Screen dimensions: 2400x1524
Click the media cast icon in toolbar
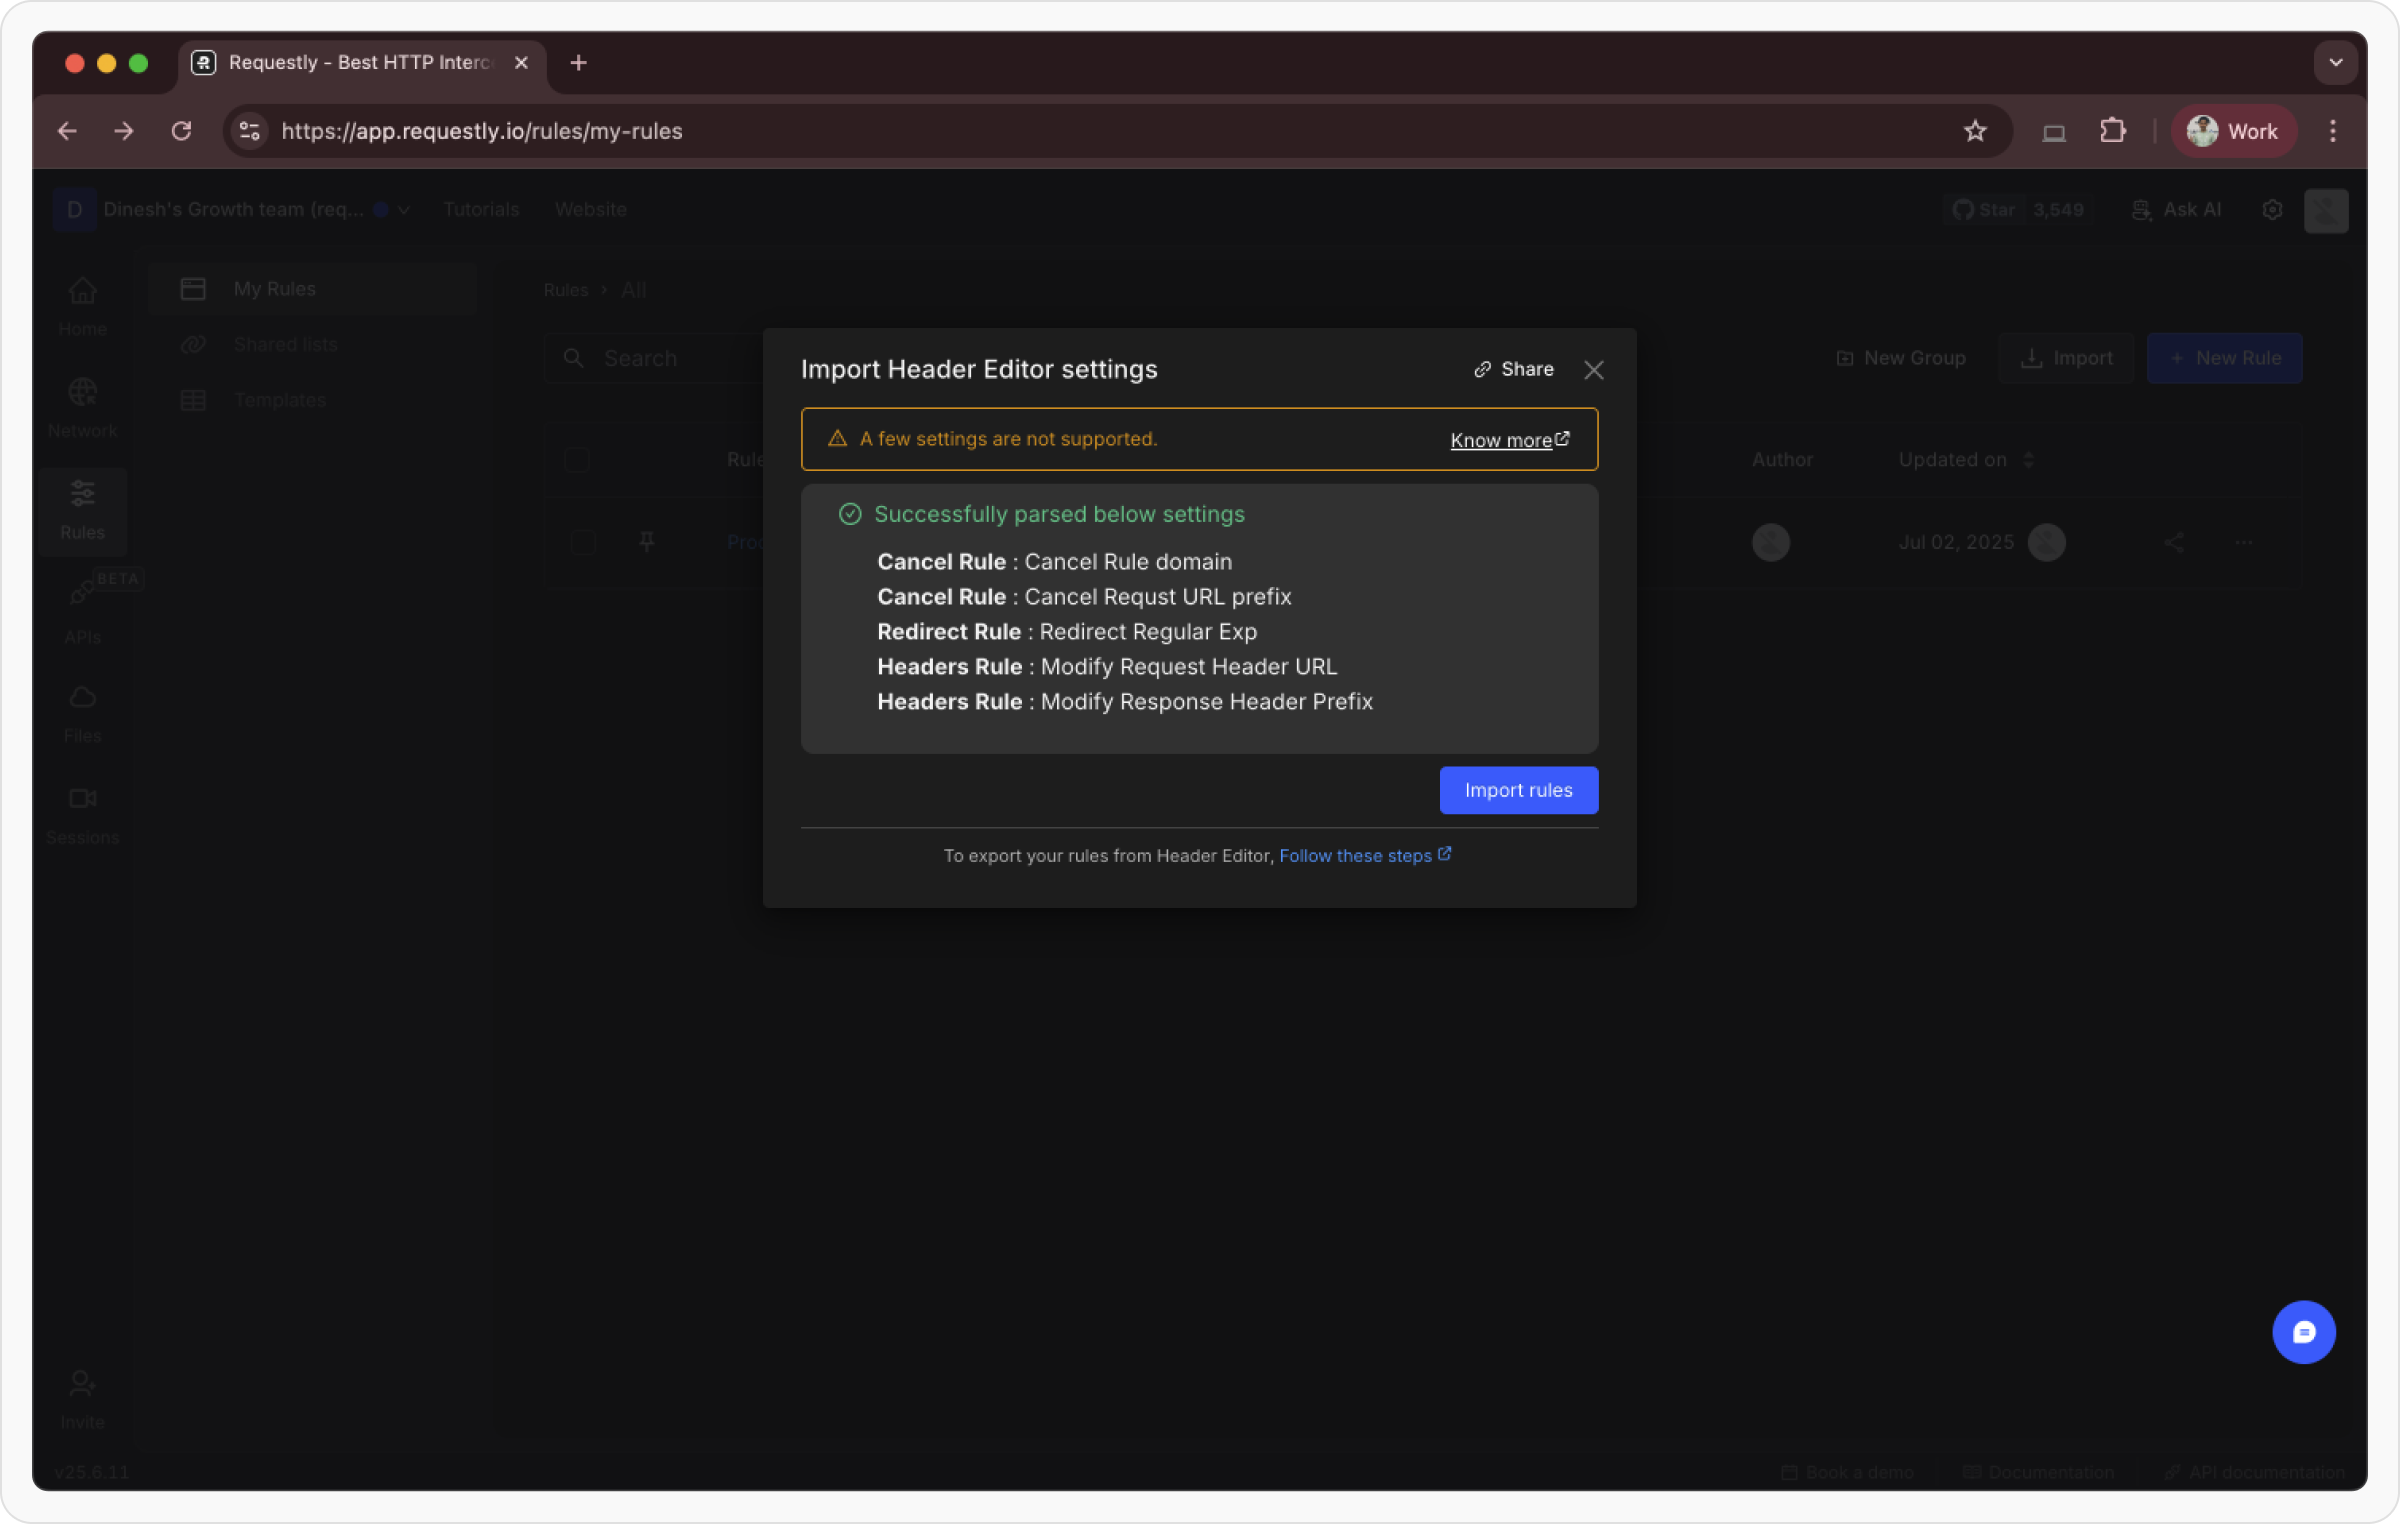pyautogui.click(x=2054, y=131)
